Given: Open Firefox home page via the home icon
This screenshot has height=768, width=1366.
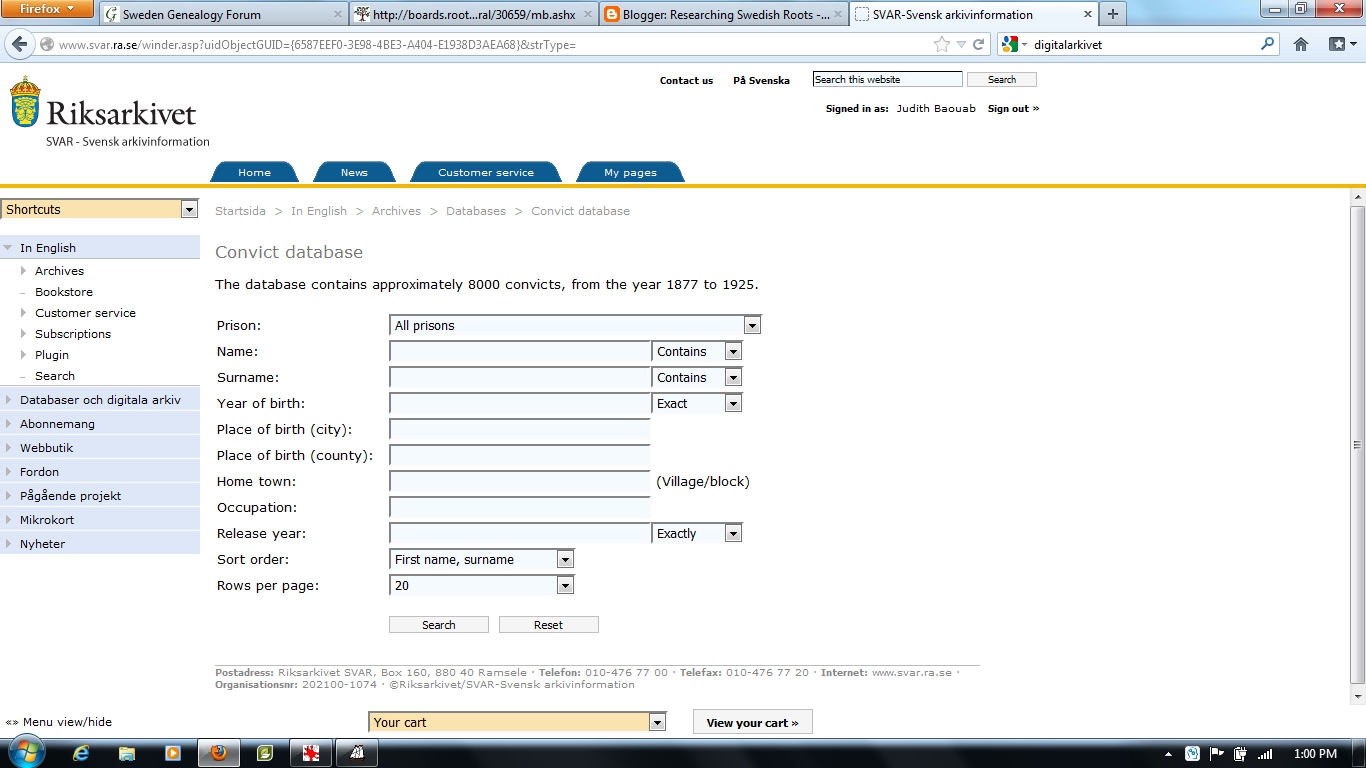Looking at the screenshot, I should coord(1300,44).
